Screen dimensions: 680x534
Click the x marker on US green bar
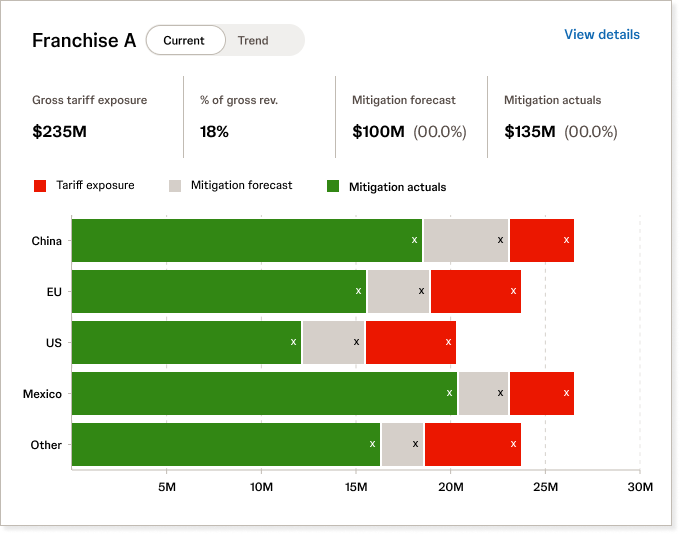click(293, 342)
